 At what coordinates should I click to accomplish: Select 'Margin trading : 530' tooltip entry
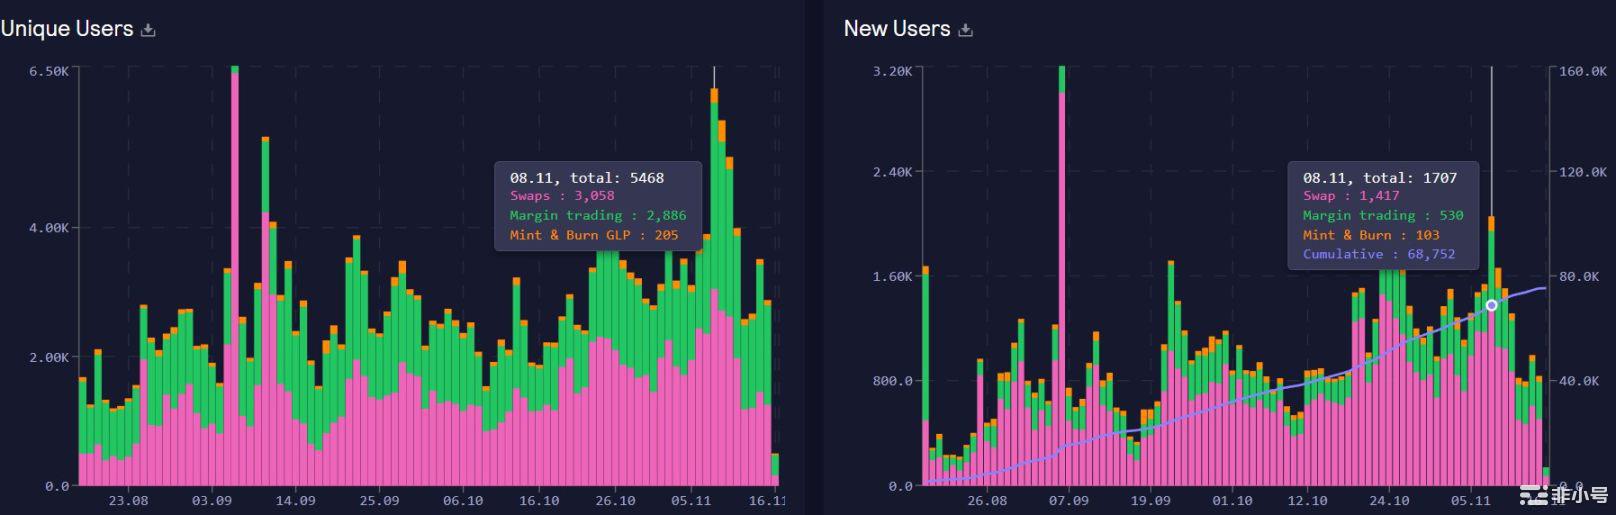pyautogui.click(x=1382, y=215)
